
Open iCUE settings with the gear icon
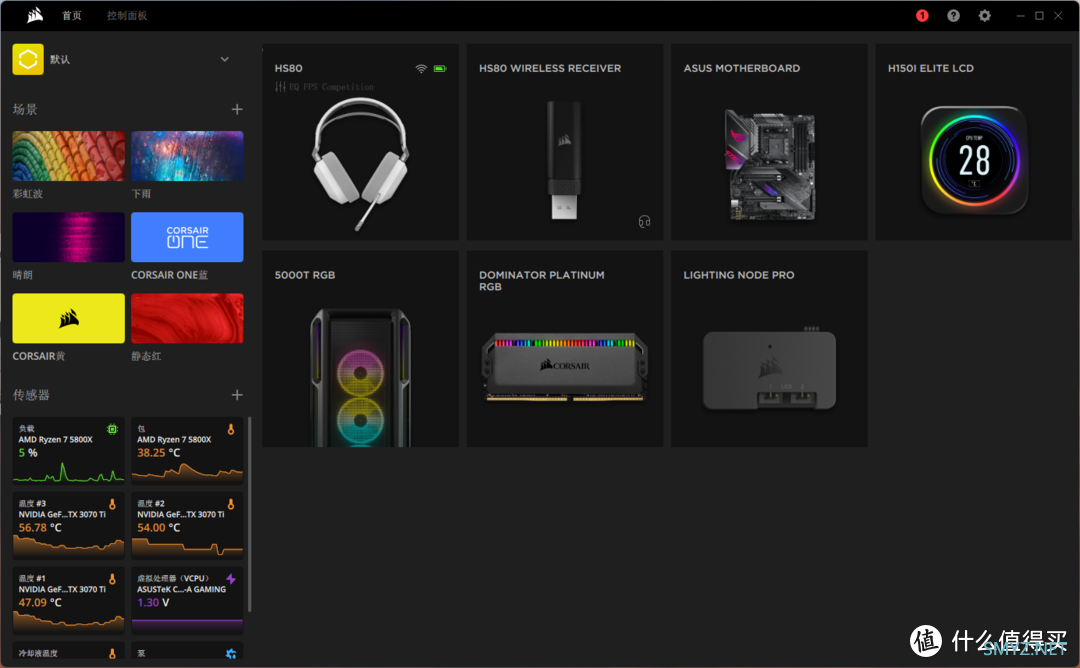pos(985,15)
